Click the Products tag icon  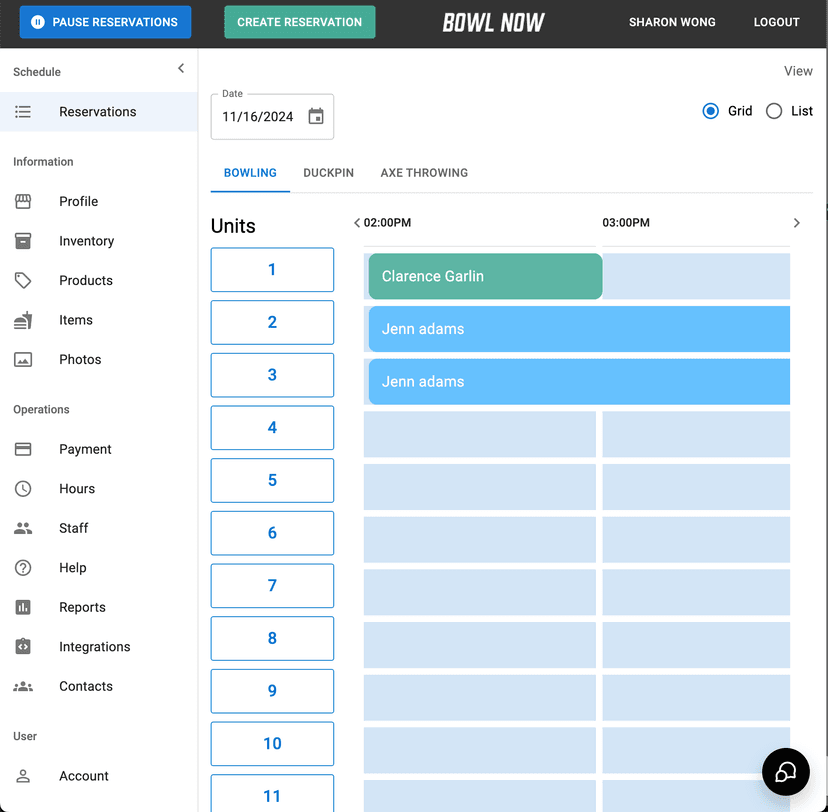pos(23,280)
